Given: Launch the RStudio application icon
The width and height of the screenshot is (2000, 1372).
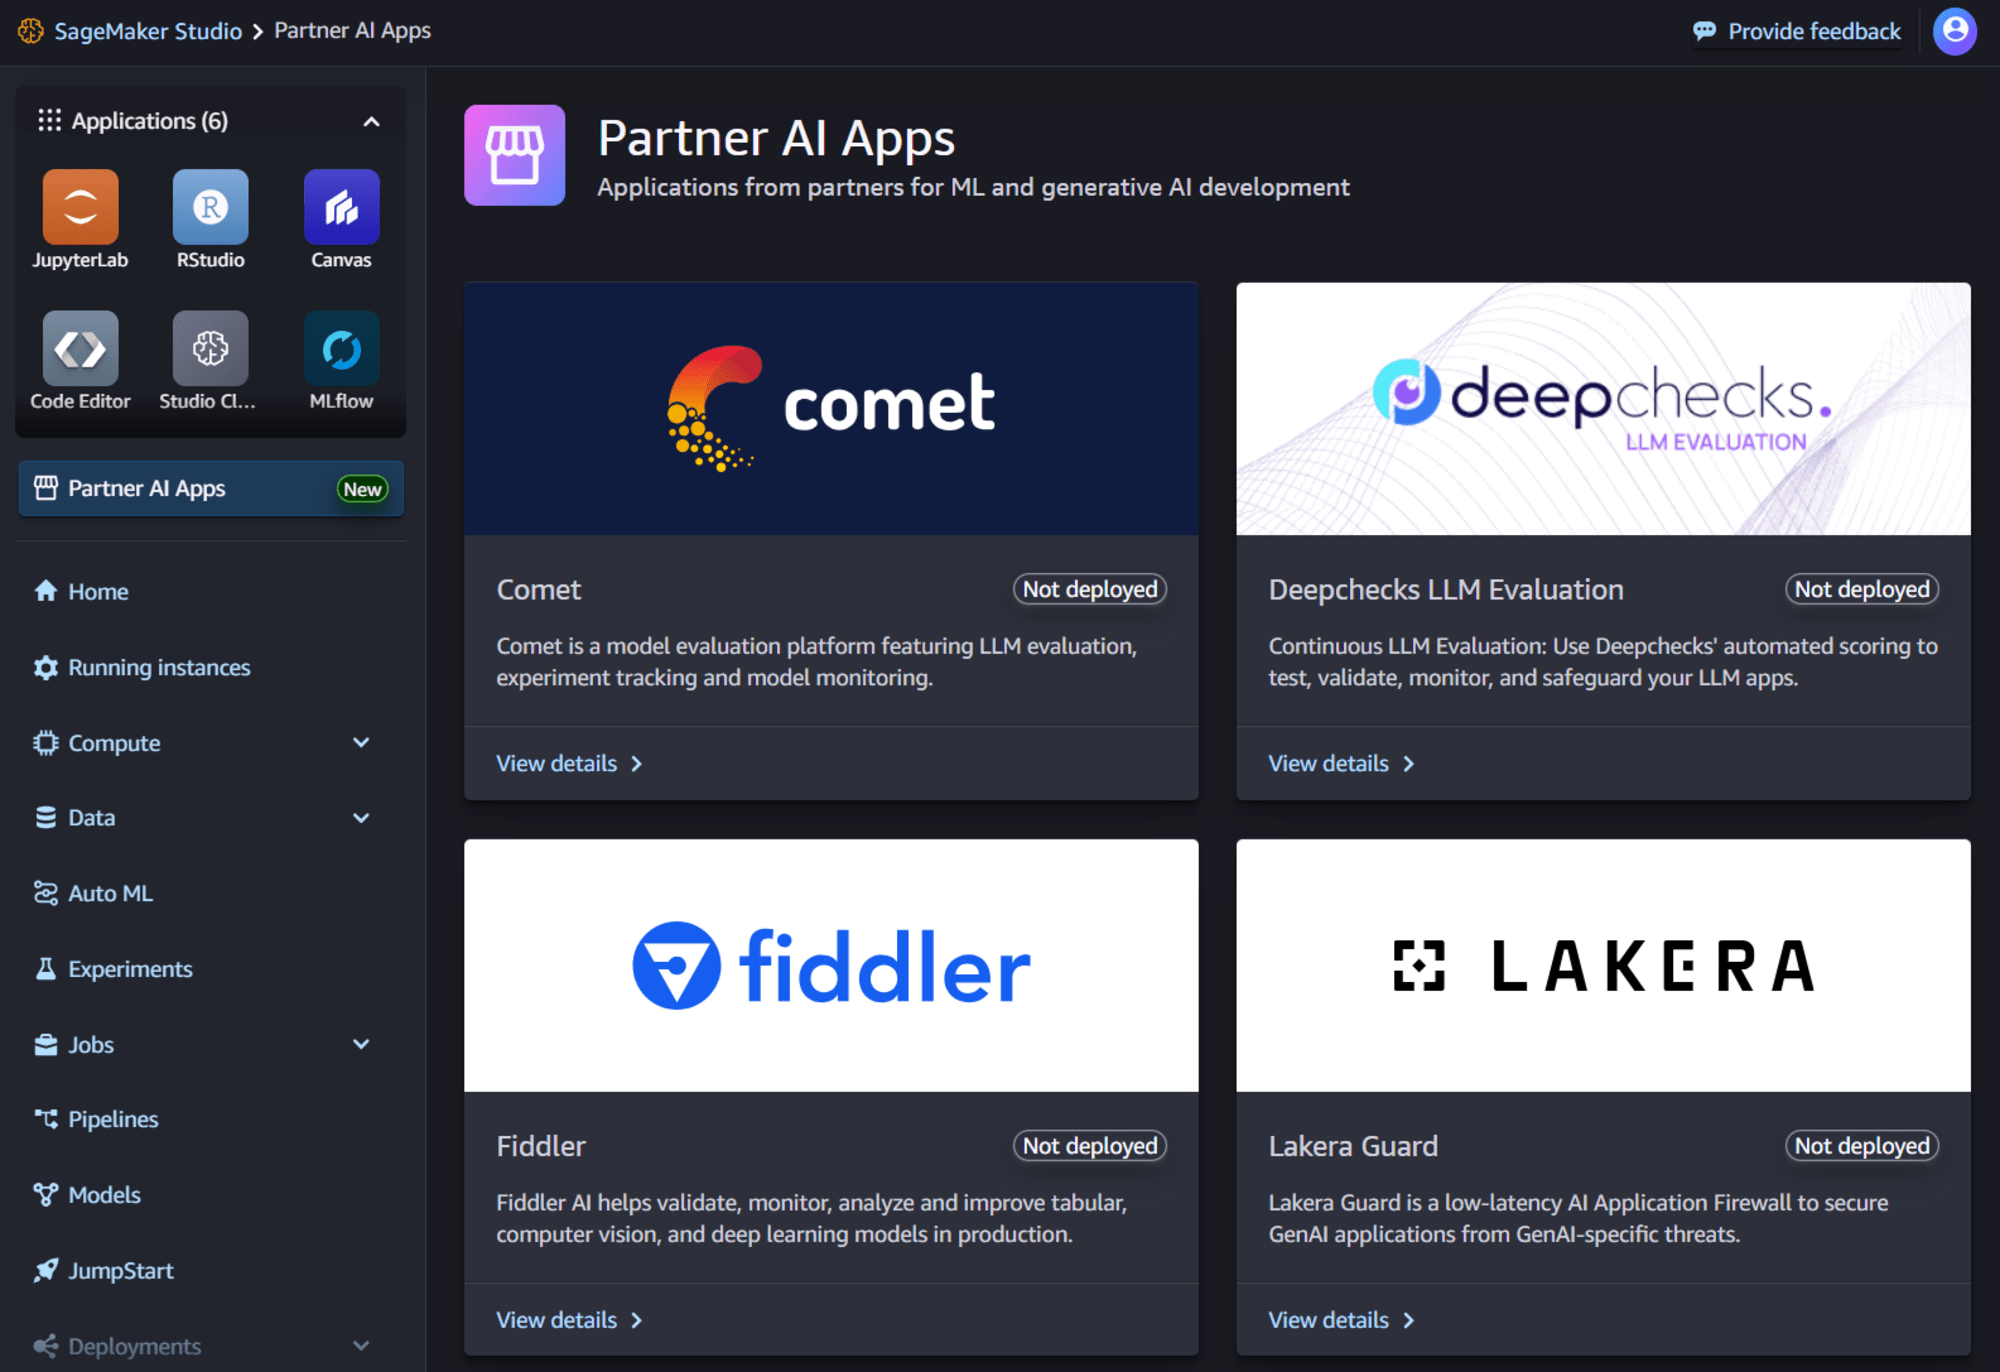Looking at the screenshot, I should (x=210, y=207).
